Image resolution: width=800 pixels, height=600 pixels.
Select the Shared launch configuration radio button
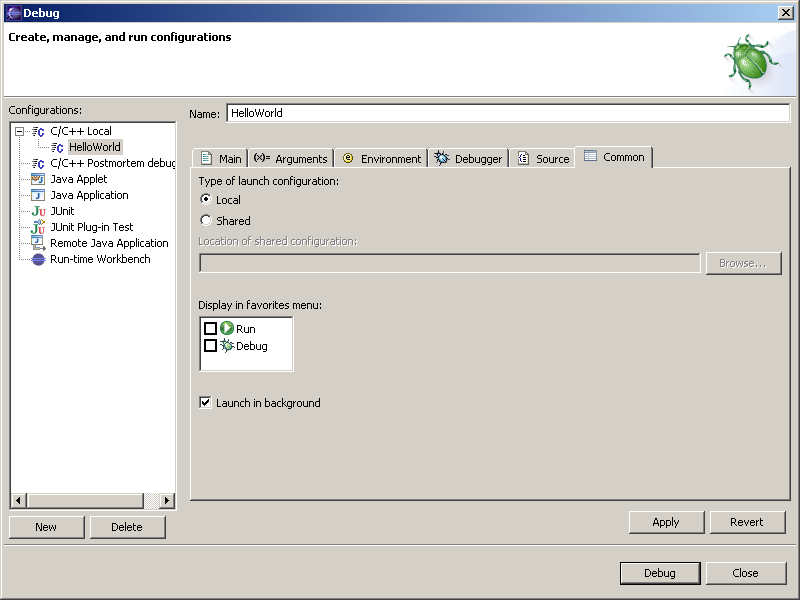tap(206, 221)
